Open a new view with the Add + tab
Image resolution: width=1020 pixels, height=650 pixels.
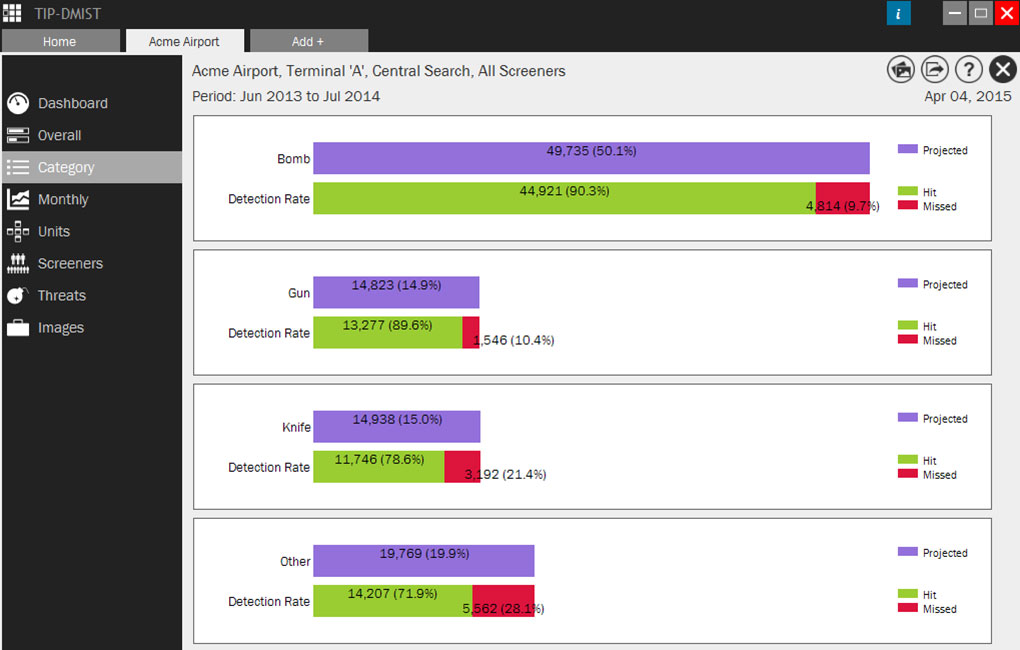tap(307, 41)
